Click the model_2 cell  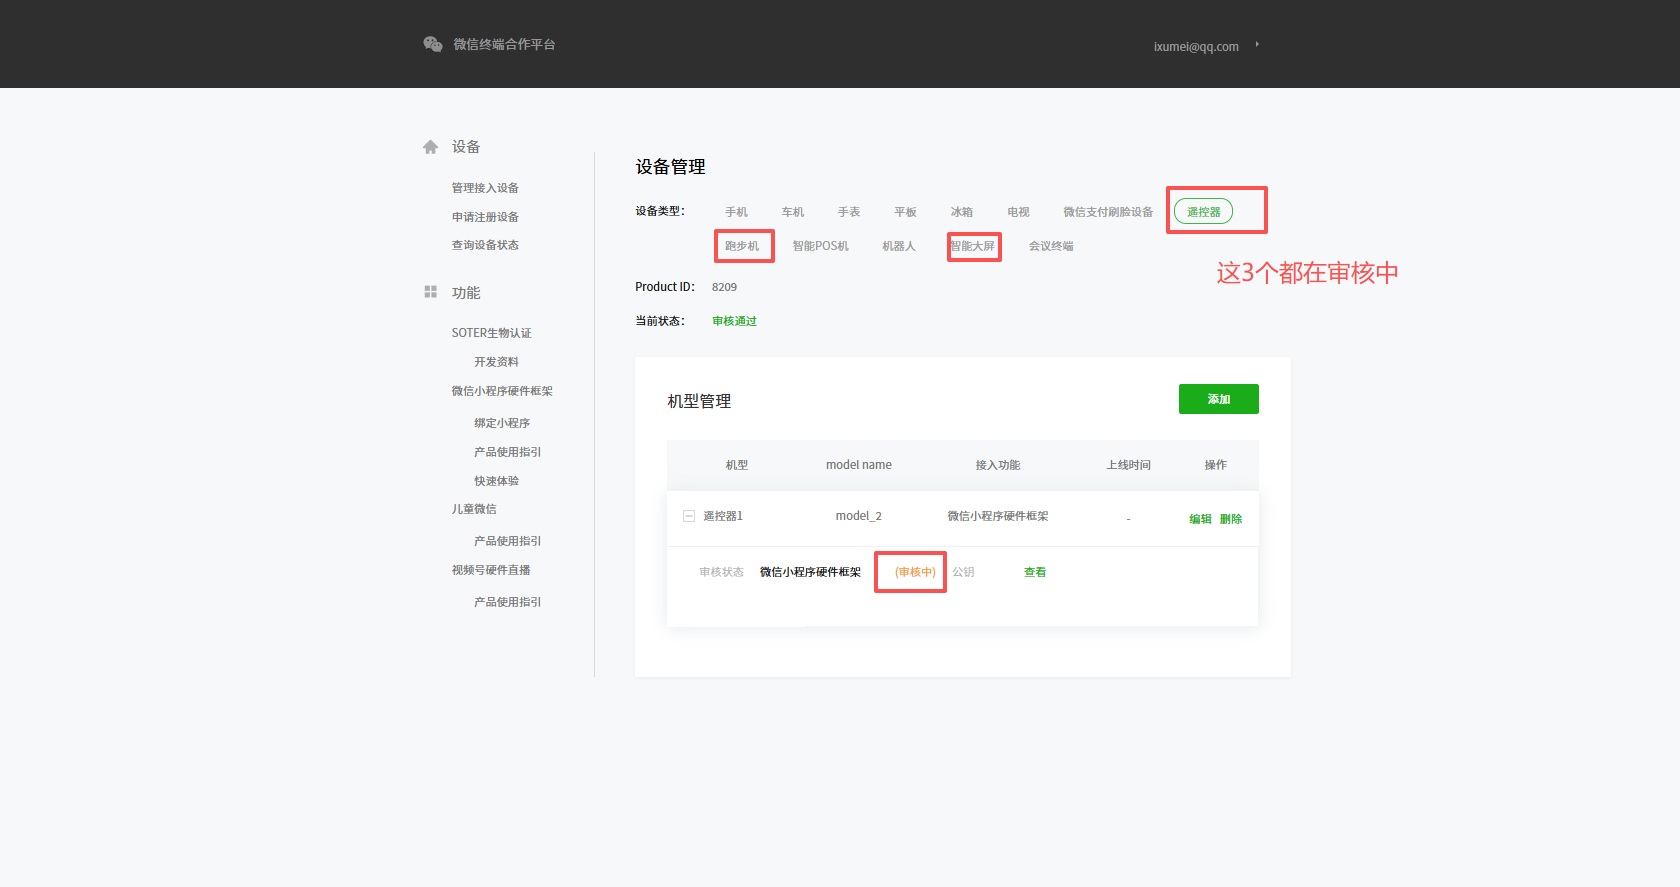coord(859,516)
